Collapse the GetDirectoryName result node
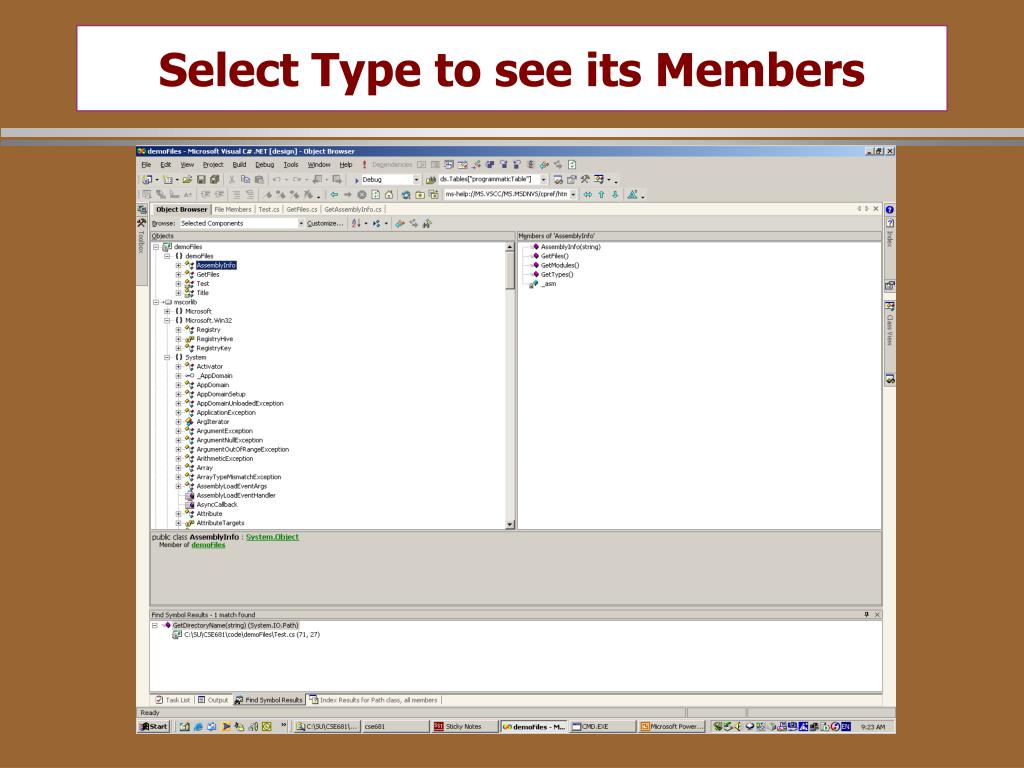 (155, 626)
